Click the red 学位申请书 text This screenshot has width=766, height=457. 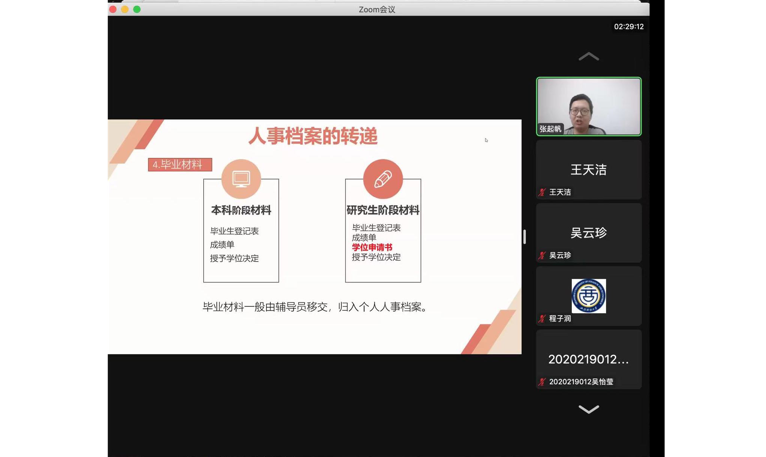tap(372, 247)
